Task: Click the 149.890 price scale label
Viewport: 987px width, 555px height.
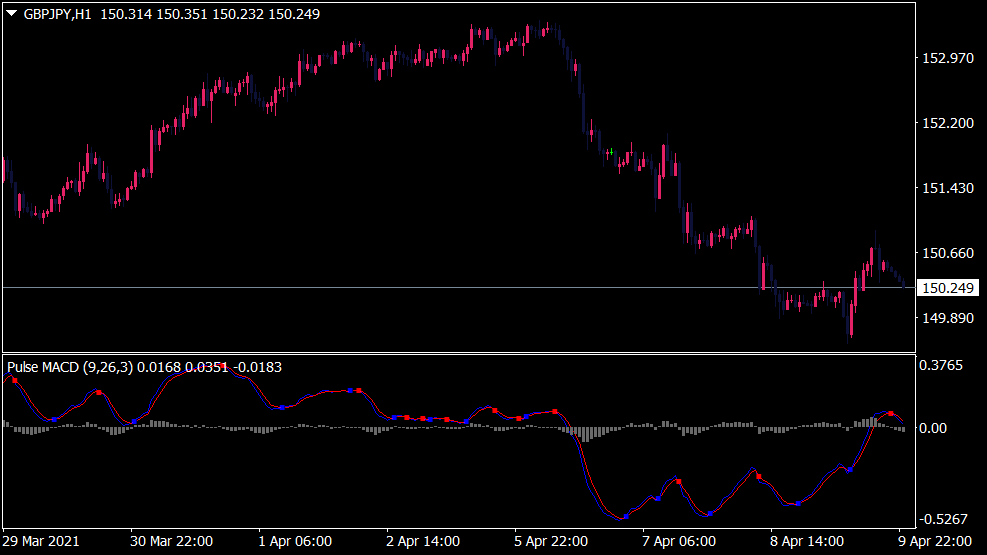Action: [946, 318]
